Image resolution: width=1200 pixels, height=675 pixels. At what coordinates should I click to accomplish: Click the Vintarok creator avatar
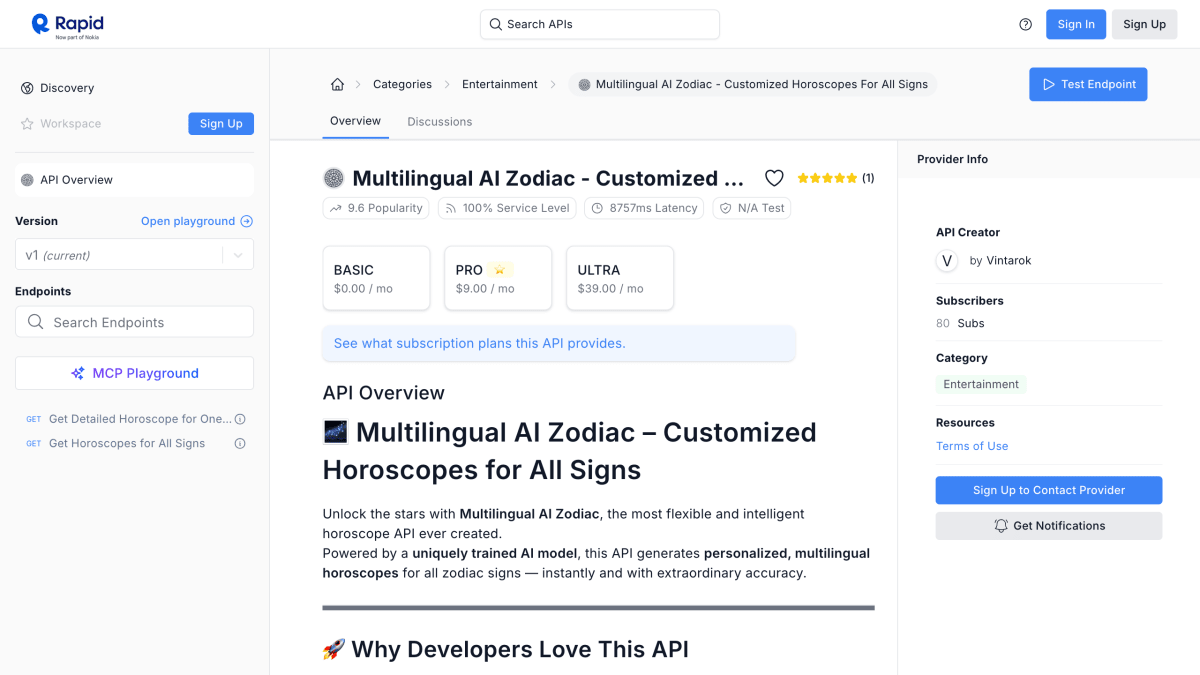[947, 261]
